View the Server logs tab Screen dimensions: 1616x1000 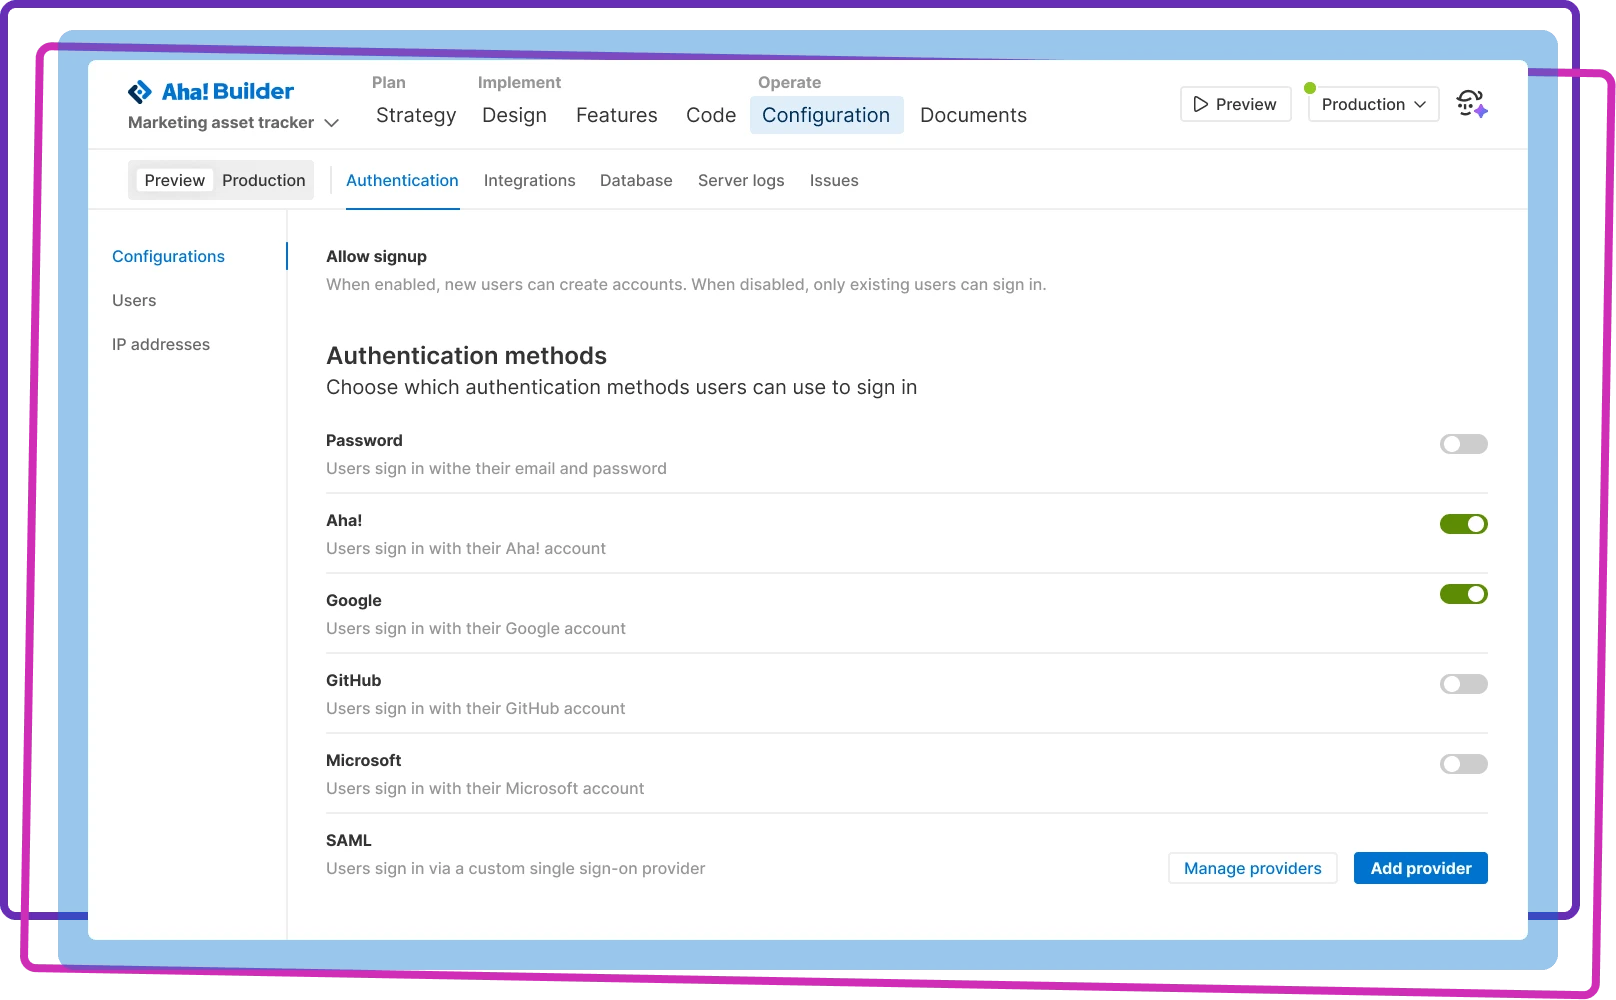click(740, 180)
